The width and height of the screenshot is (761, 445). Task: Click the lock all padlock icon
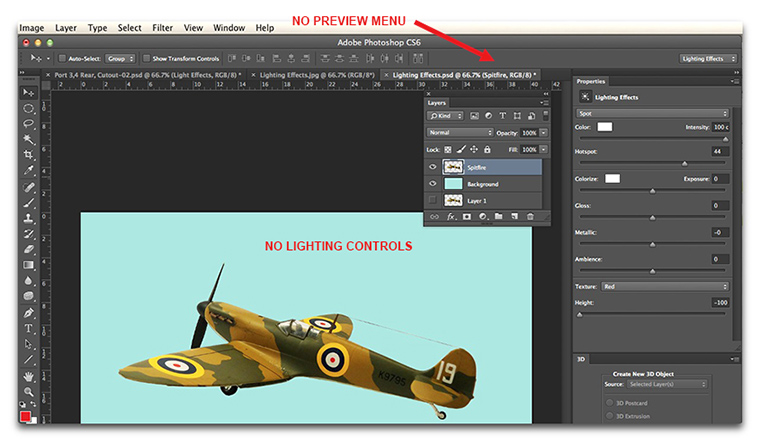[488, 149]
